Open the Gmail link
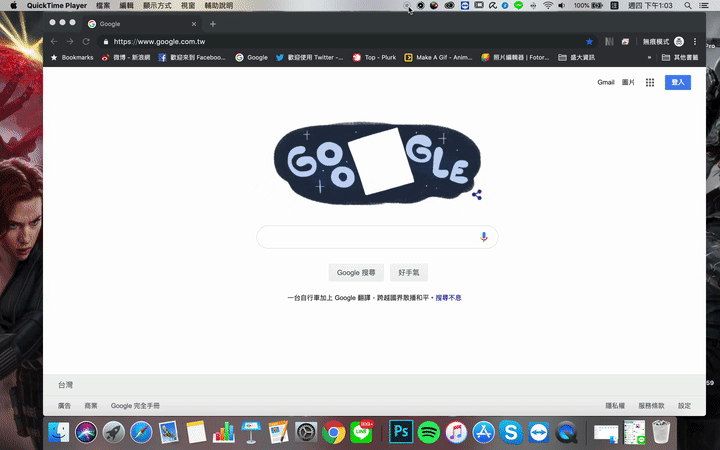This screenshot has width=720, height=450. pos(606,82)
